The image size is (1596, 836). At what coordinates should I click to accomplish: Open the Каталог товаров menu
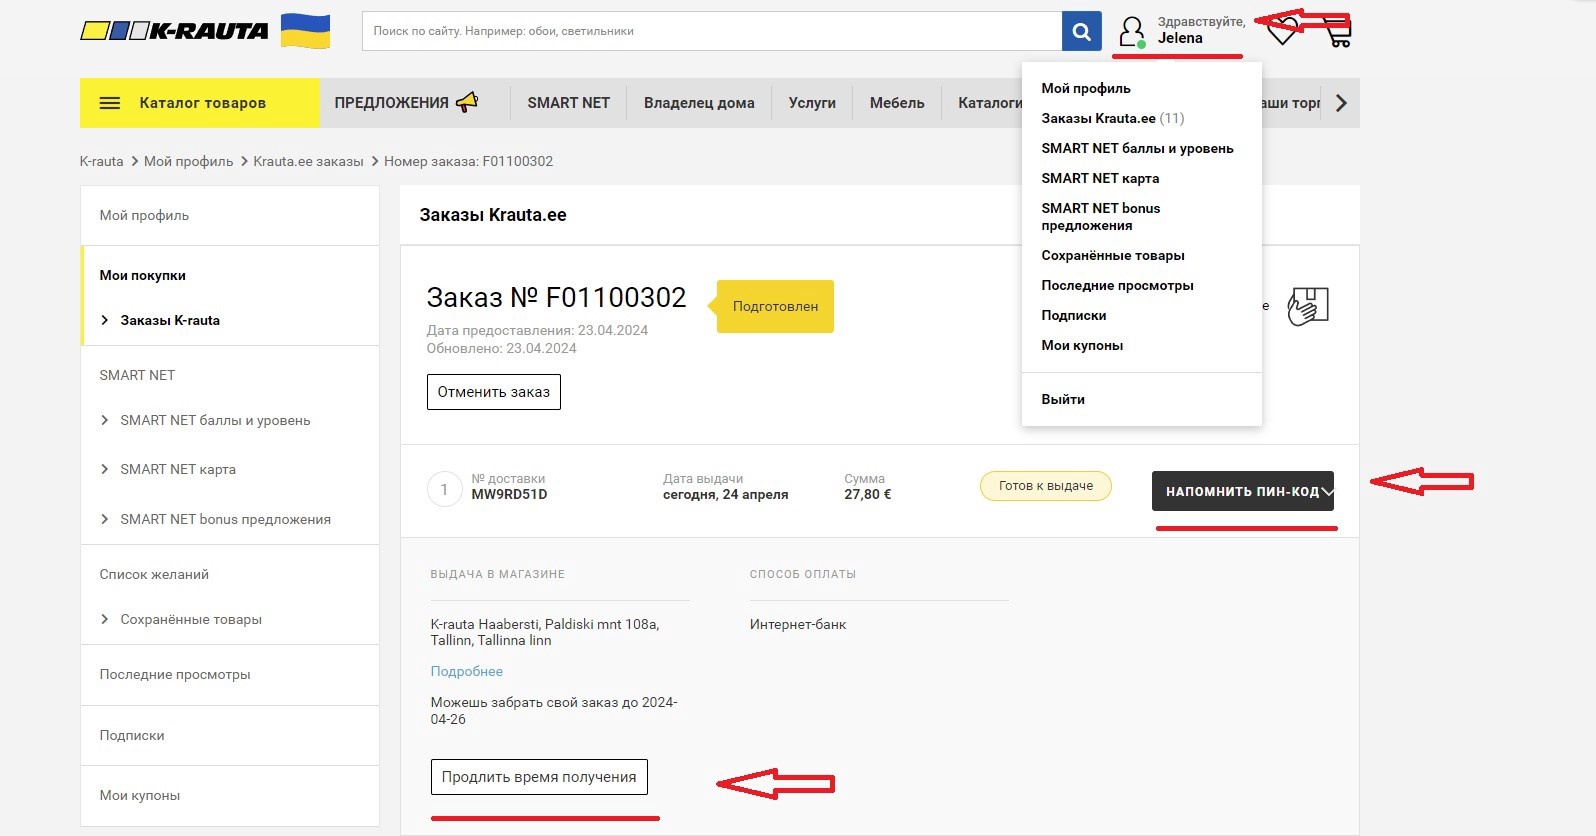tap(200, 103)
